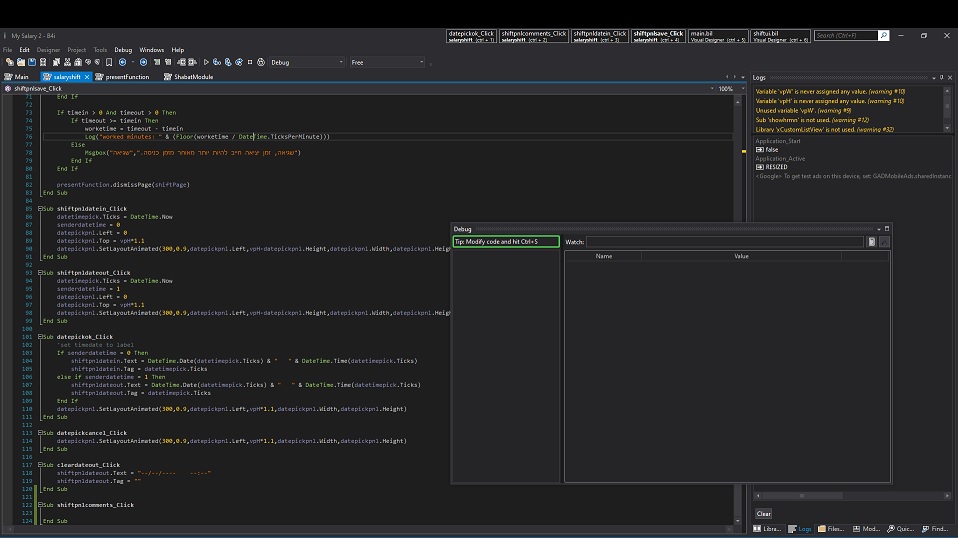The width and height of the screenshot is (958, 538).
Task: Jump to the shiftpnlcomments_Click shortcut button
Action: (534, 36)
